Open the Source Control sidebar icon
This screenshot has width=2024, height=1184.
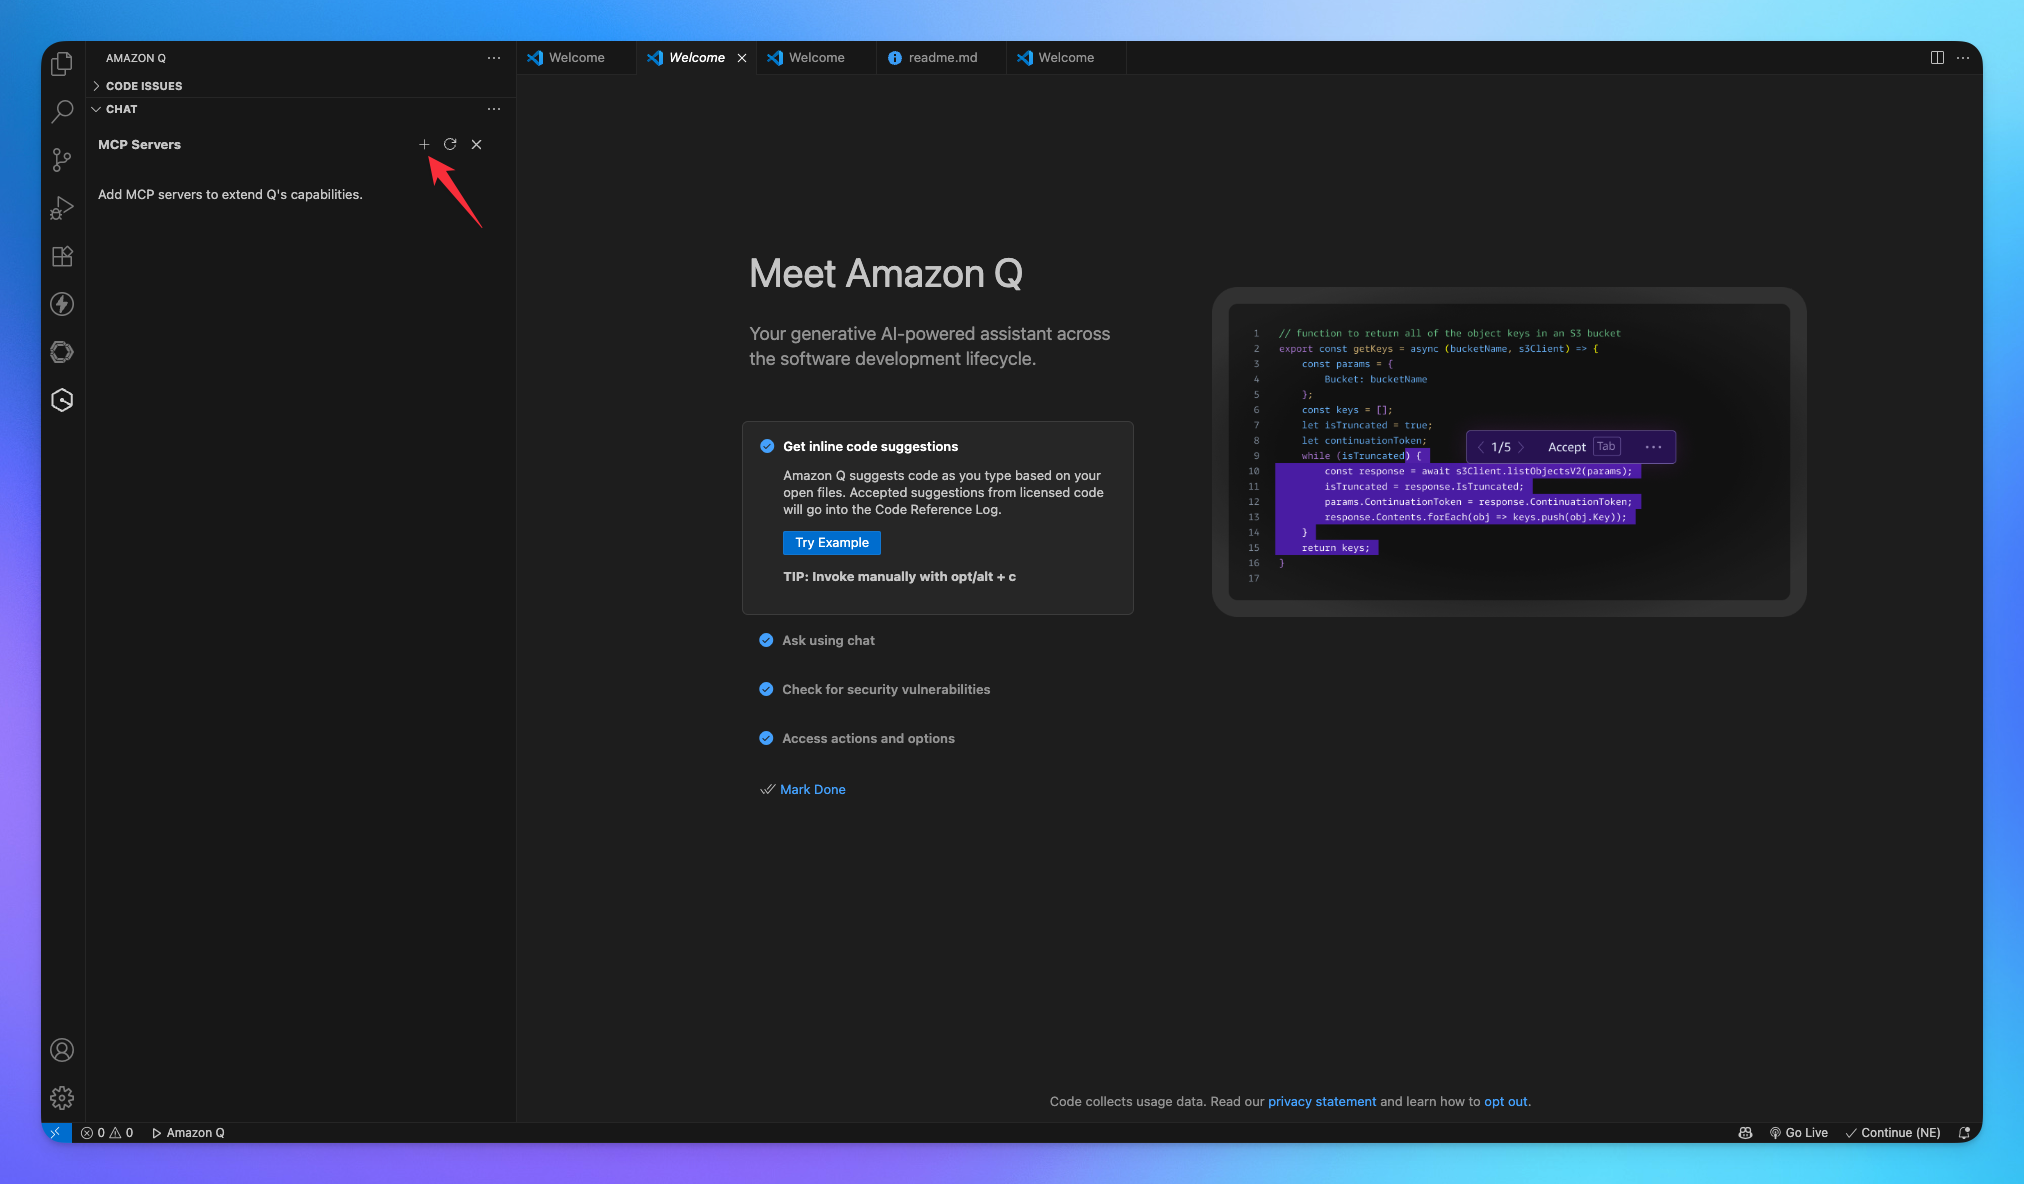(62, 160)
